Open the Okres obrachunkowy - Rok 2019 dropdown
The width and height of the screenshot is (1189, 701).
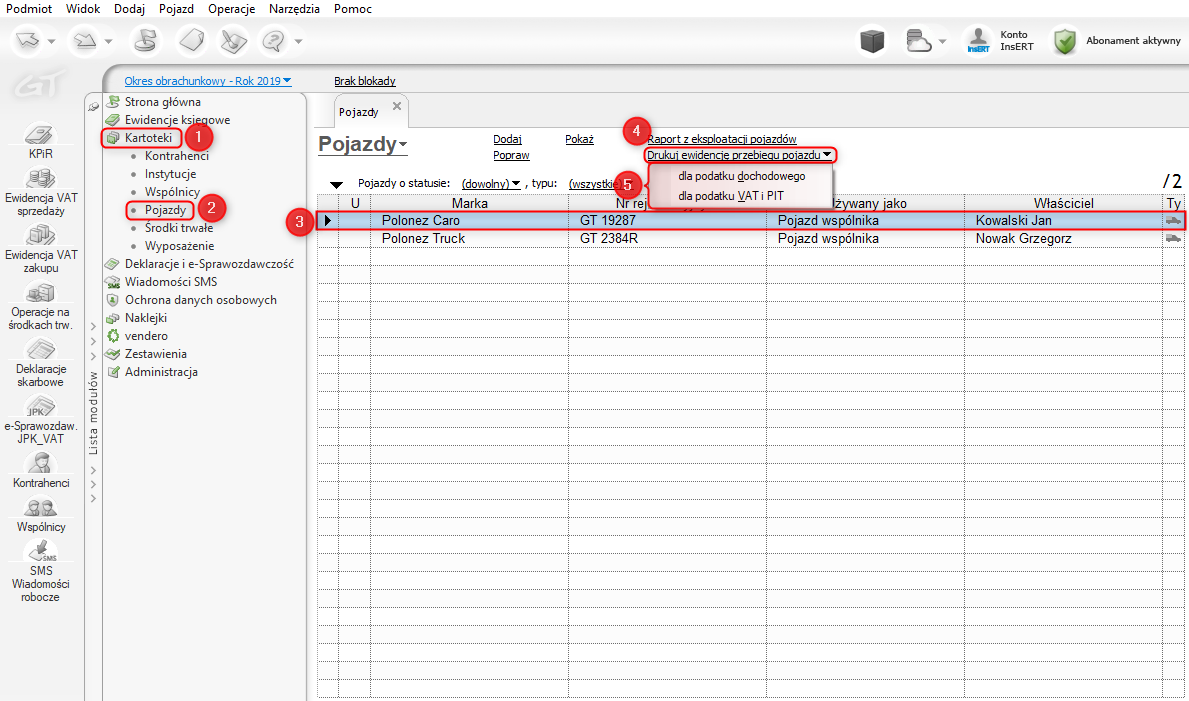(208, 80)
